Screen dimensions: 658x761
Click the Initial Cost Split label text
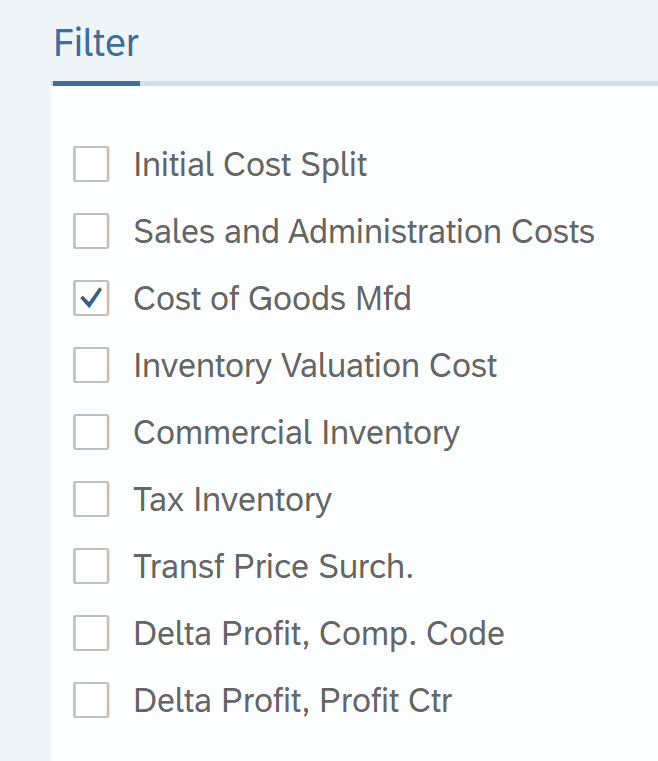click(250, 164)
